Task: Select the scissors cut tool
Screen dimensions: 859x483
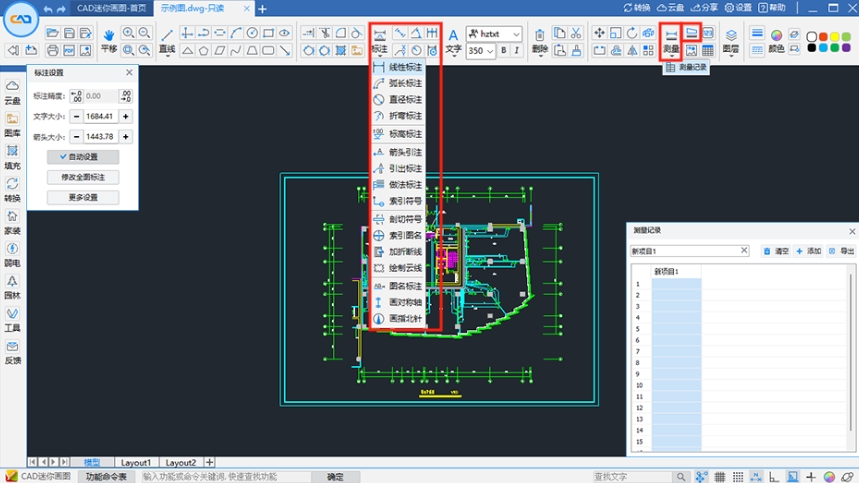Action: tap(576, 33)
